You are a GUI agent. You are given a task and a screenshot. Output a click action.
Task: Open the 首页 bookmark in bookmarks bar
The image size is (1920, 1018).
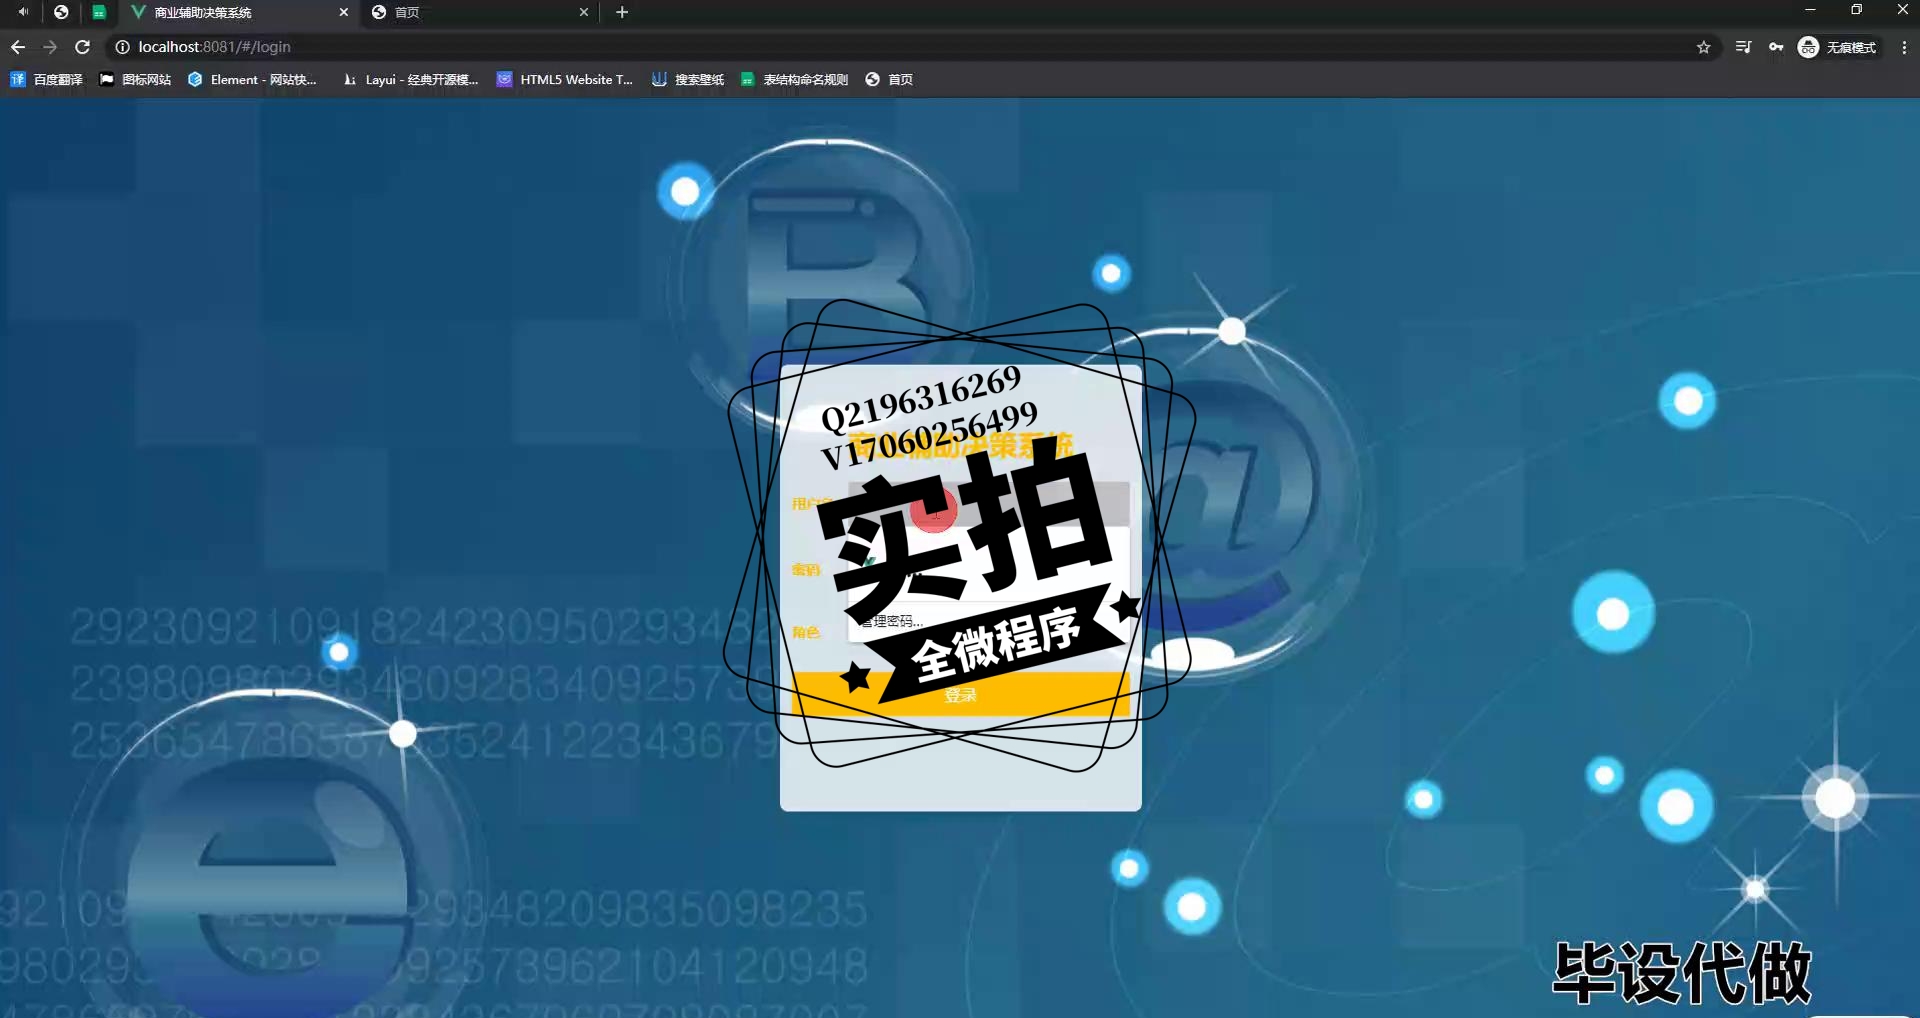point(889,79)
